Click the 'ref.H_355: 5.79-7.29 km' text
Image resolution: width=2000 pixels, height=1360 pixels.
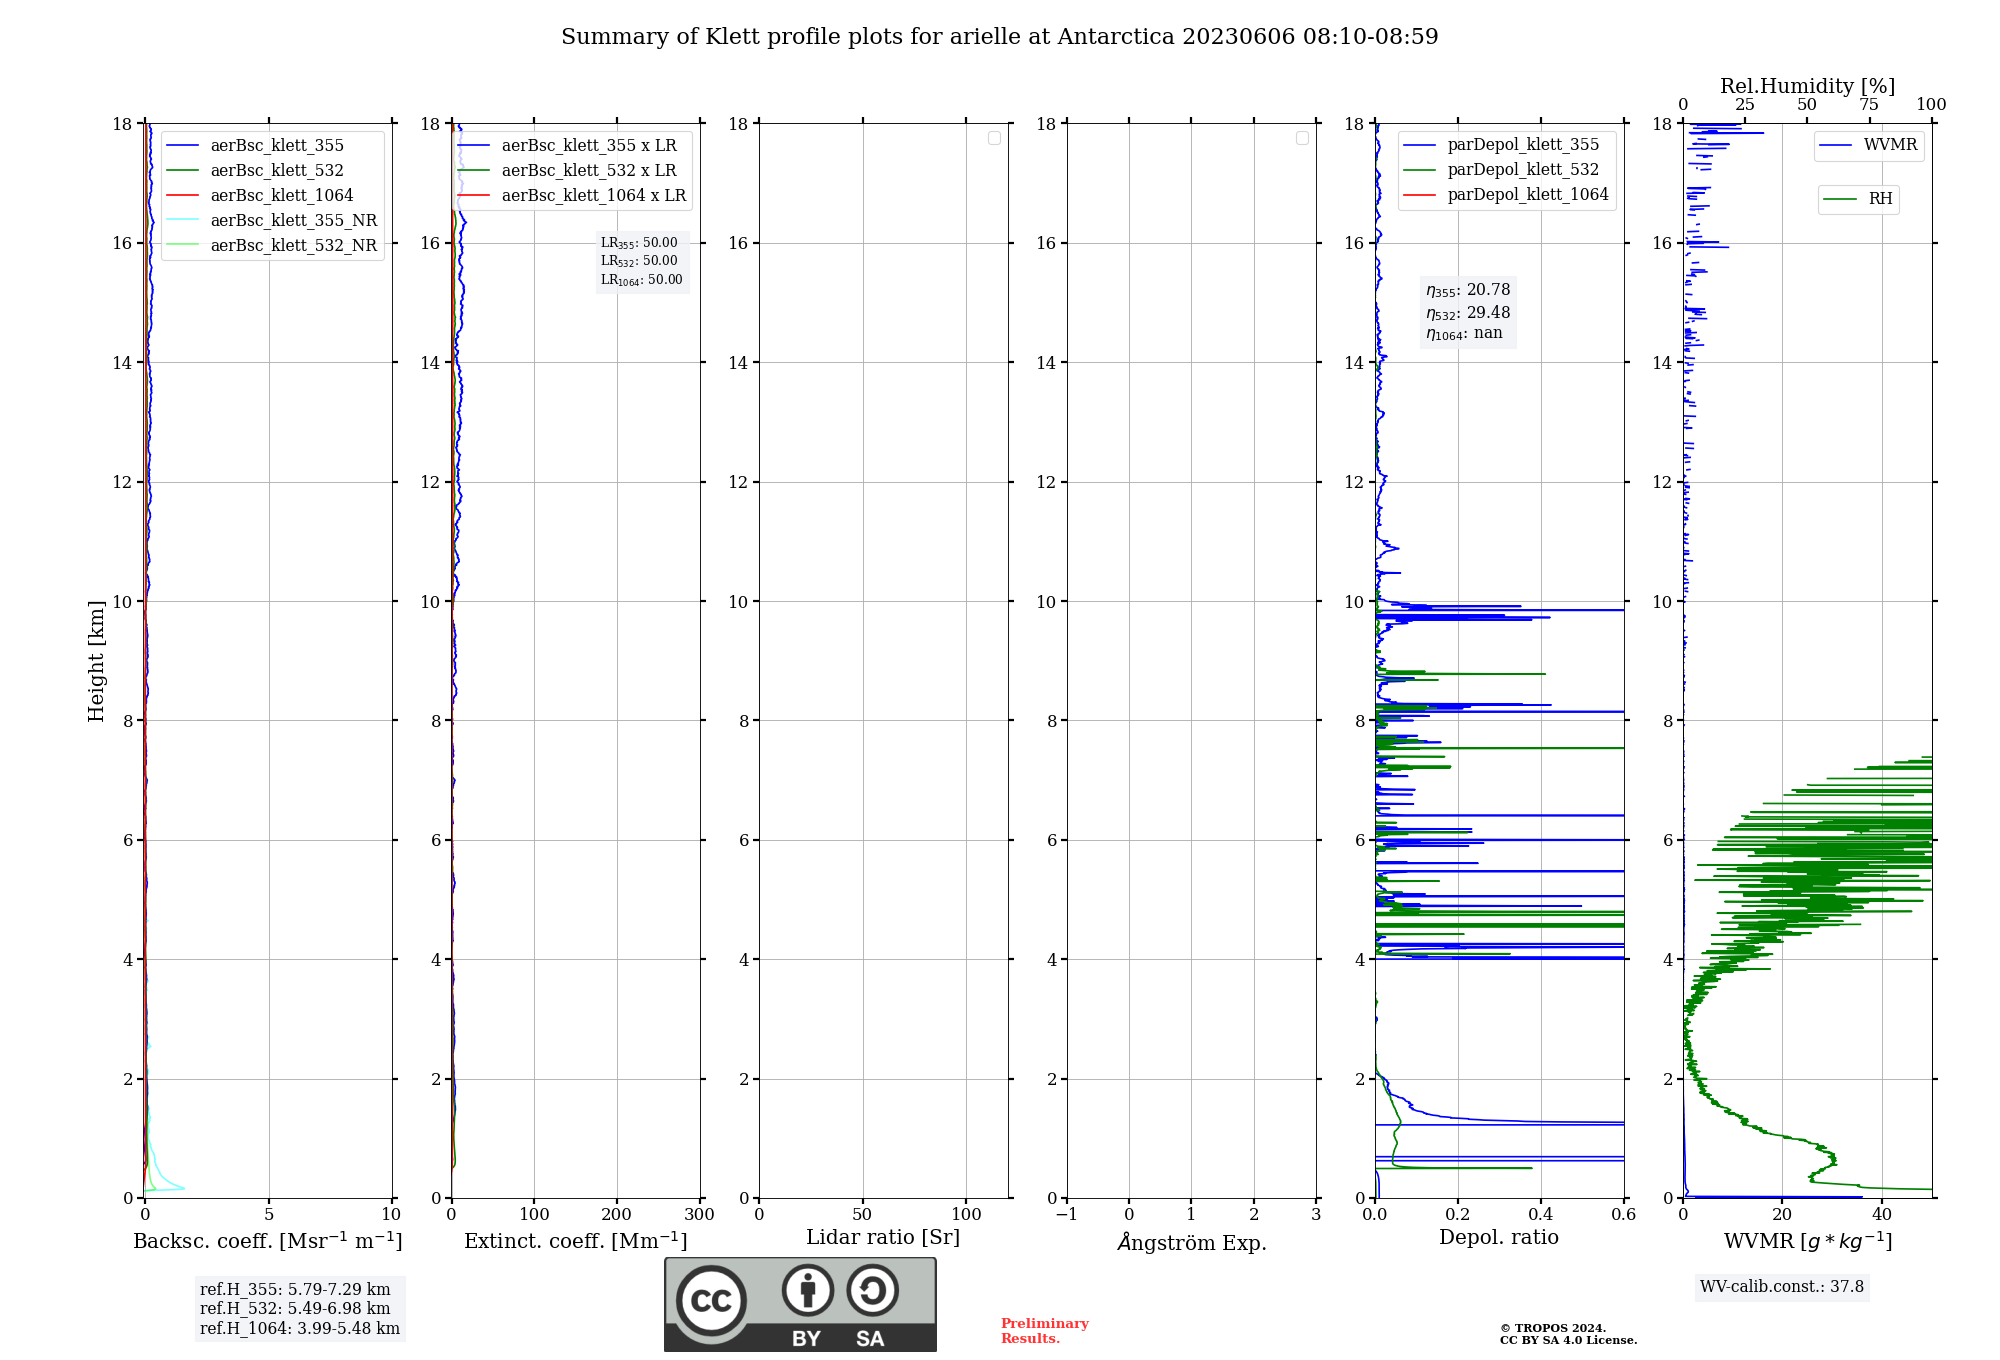(295, 1290)
